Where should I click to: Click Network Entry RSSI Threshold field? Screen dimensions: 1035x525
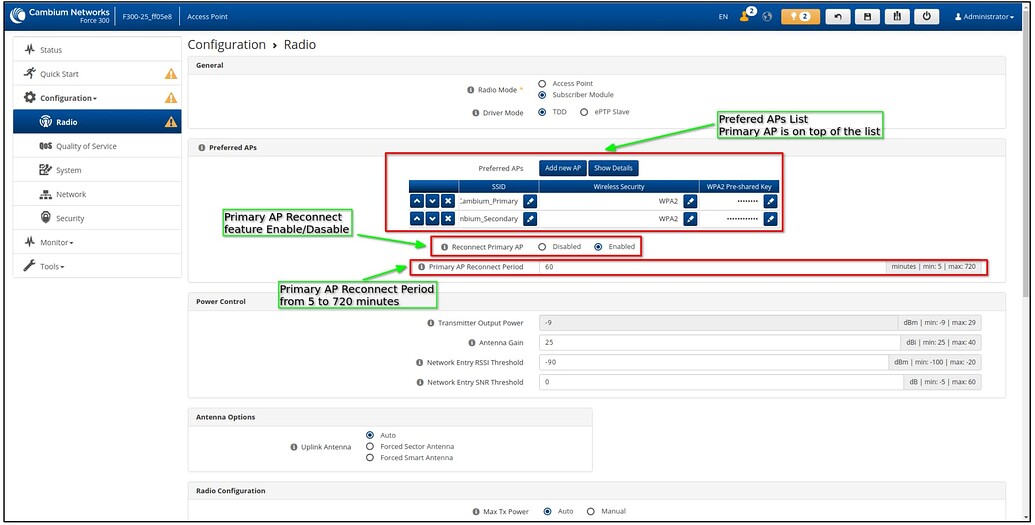[714, 363]
